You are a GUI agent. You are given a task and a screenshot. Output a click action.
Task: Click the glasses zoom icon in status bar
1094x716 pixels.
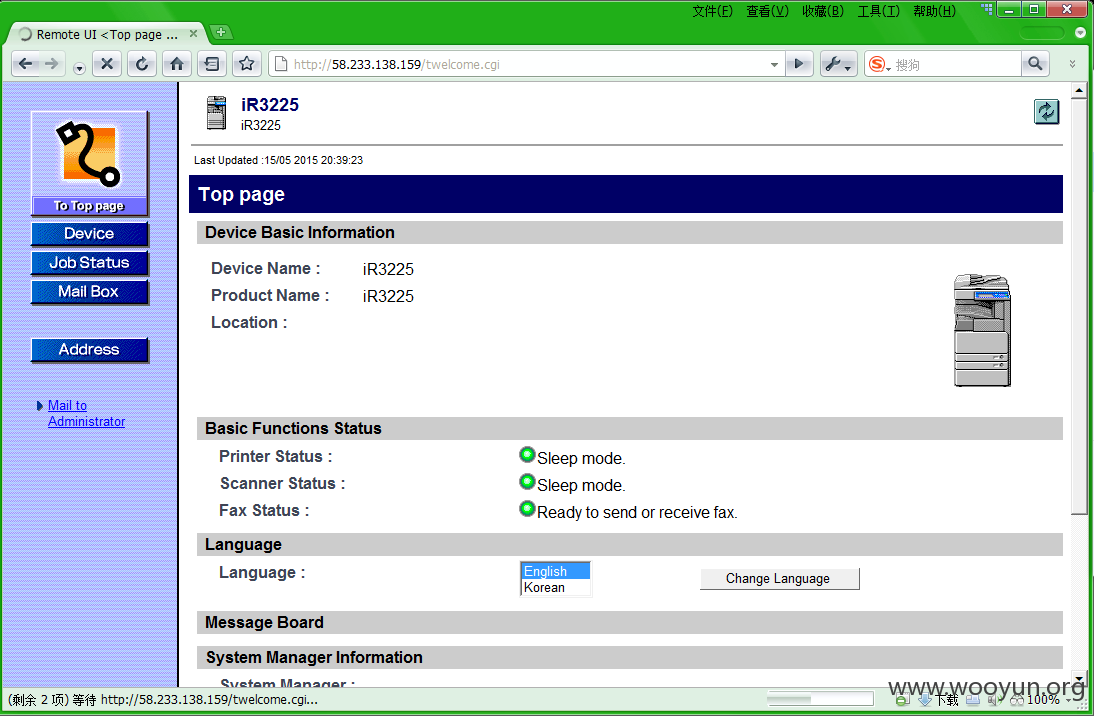[x=1017, y=699]
